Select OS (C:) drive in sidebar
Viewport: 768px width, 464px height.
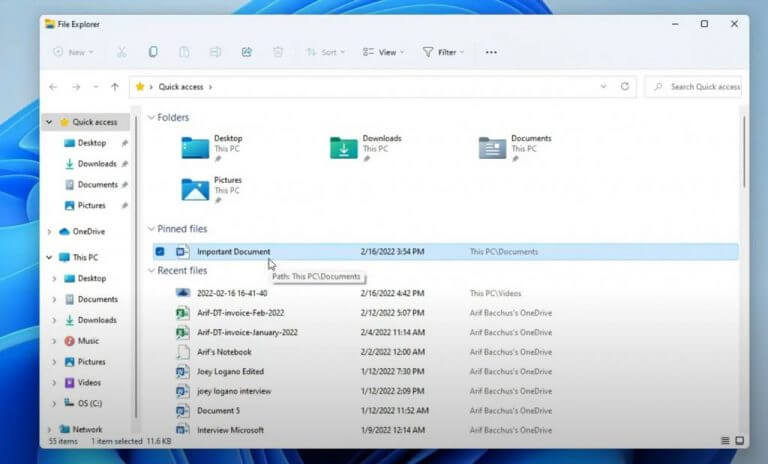pos(83,403)
